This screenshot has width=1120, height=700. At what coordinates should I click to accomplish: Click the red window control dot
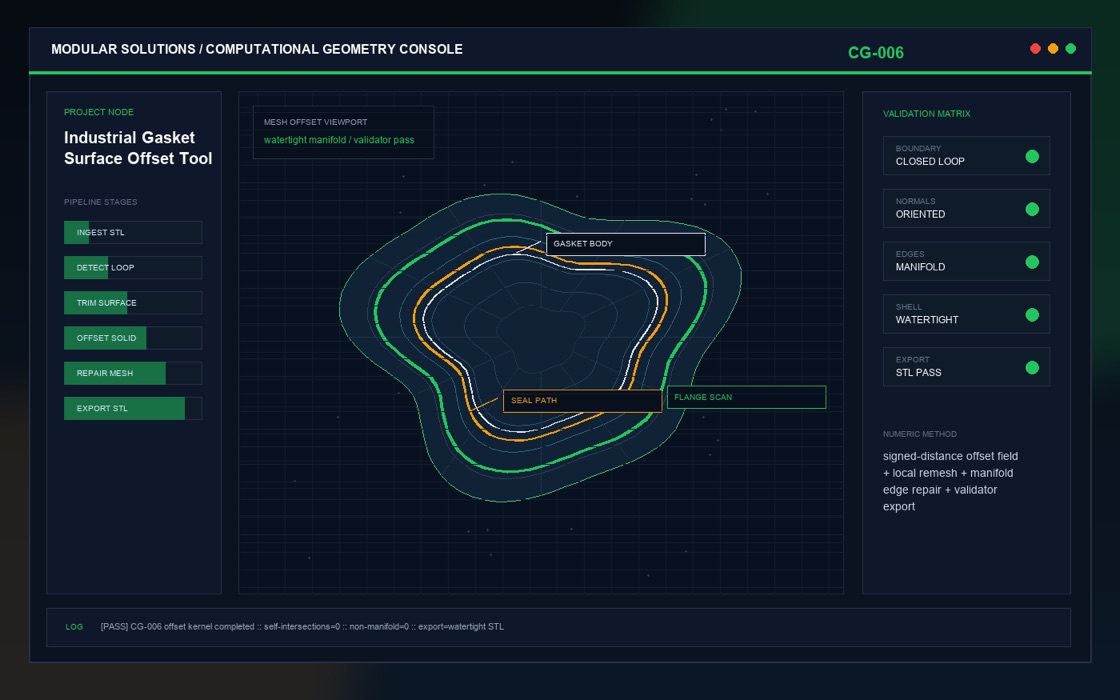1035,49
